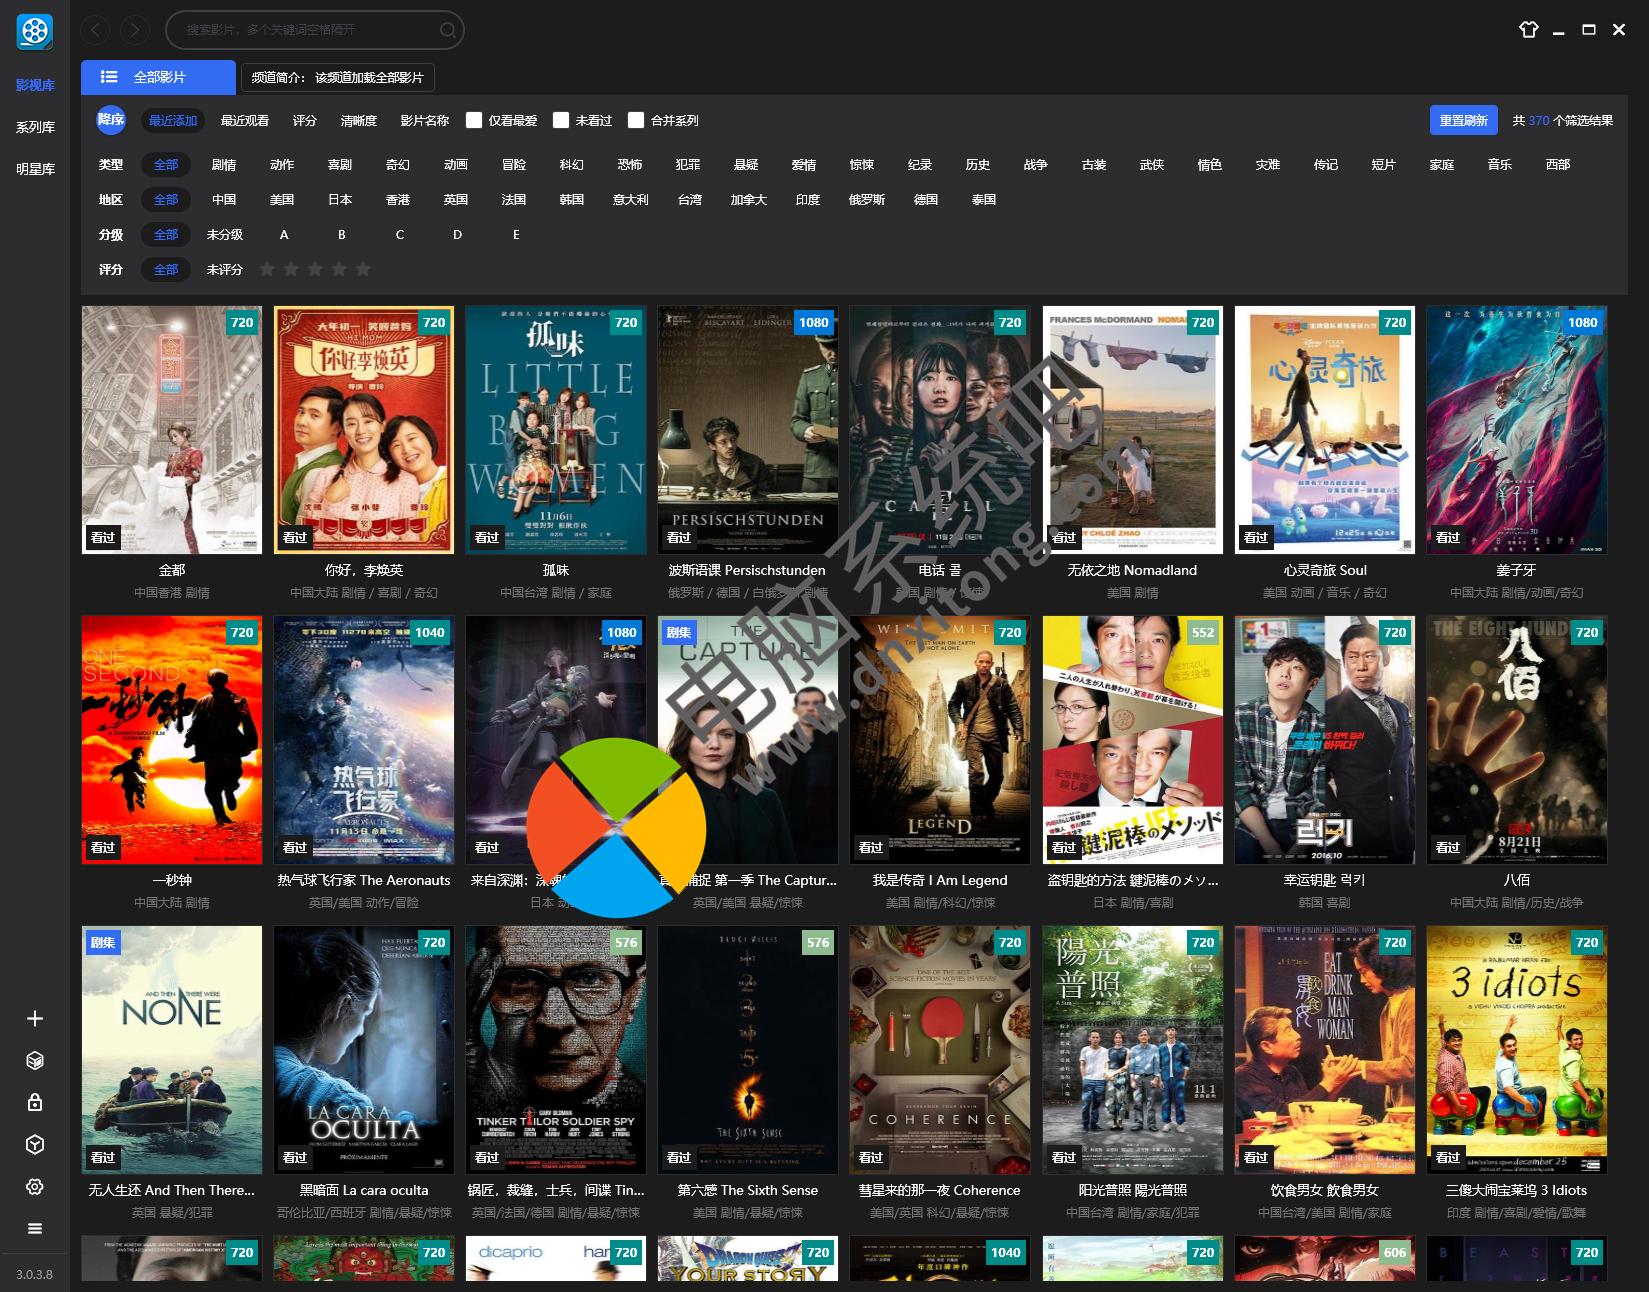
Task: Filter genre by 恐怖
Action: (x=630, y=164)
